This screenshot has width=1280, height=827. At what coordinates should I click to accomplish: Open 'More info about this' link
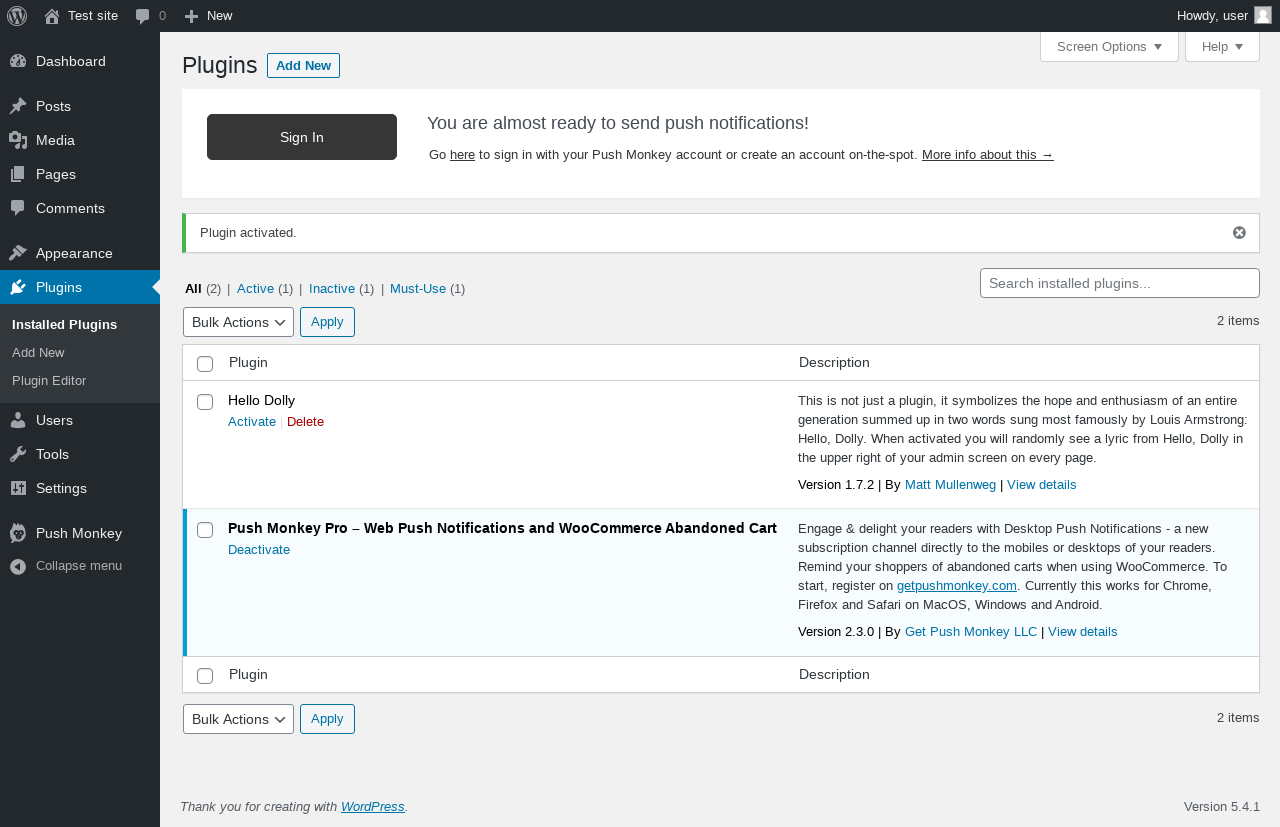[x=988, y=154]
